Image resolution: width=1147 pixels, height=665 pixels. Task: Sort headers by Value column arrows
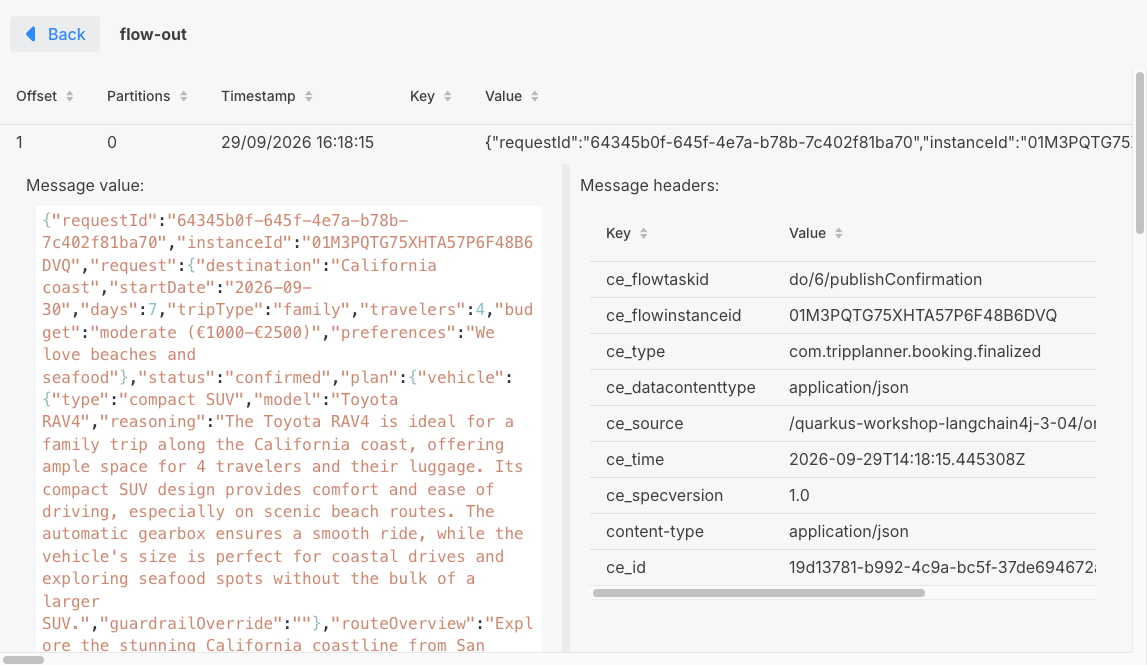[839, 233]
